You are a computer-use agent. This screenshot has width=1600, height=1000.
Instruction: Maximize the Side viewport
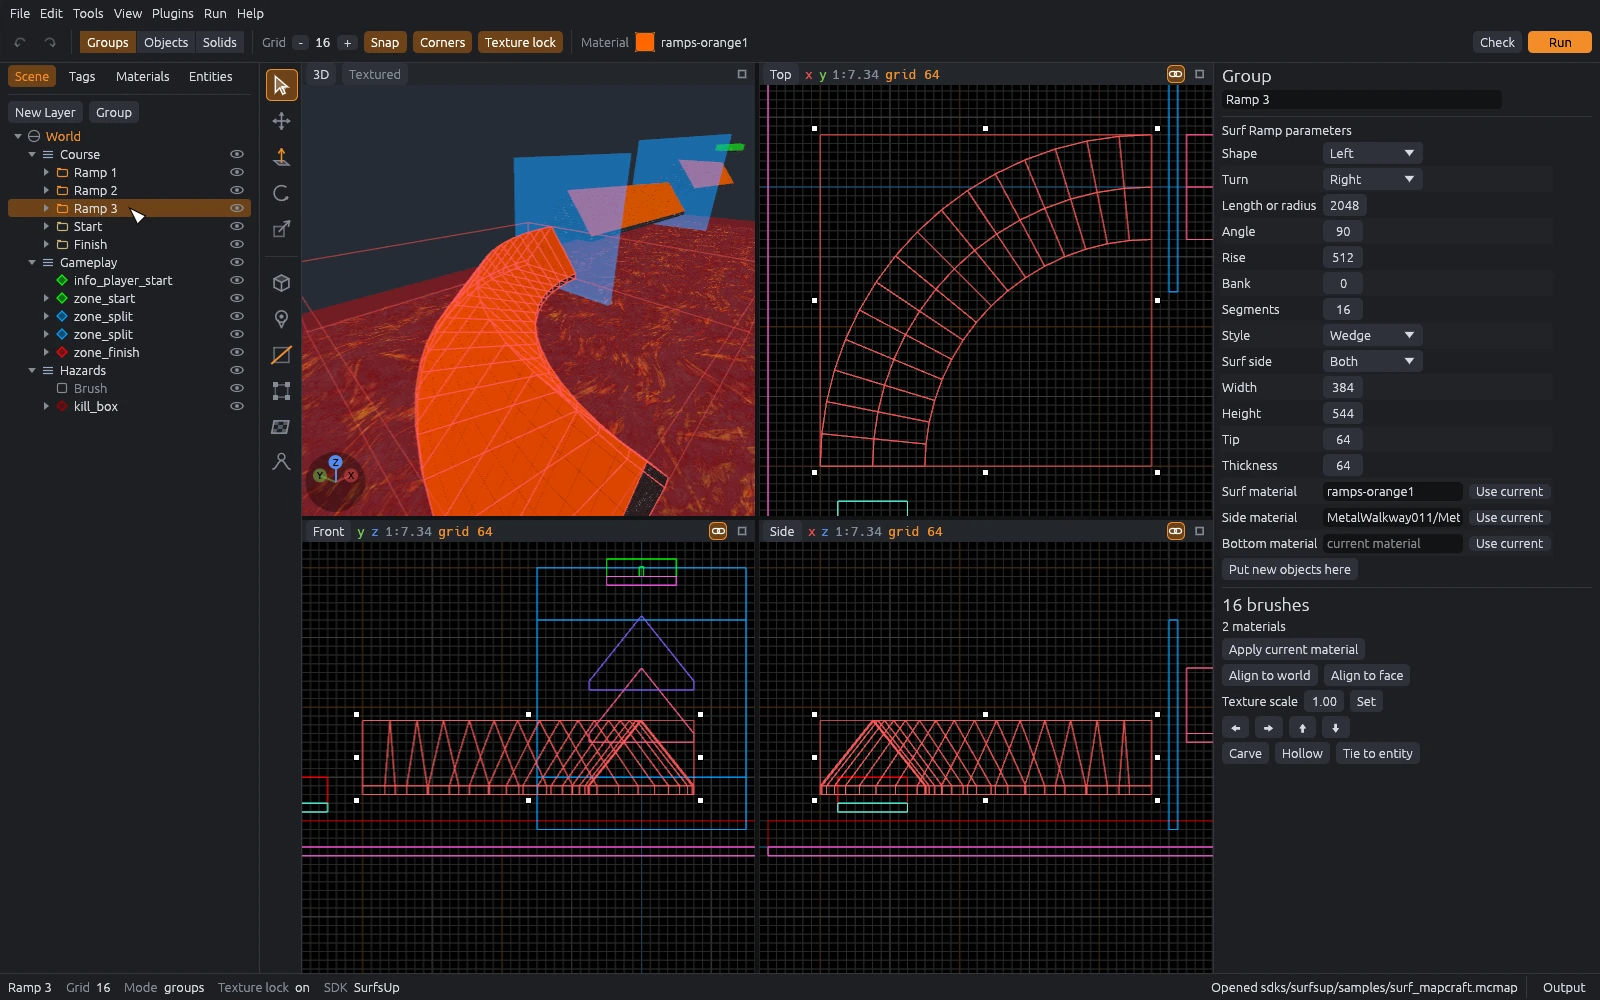[1199, 531]
